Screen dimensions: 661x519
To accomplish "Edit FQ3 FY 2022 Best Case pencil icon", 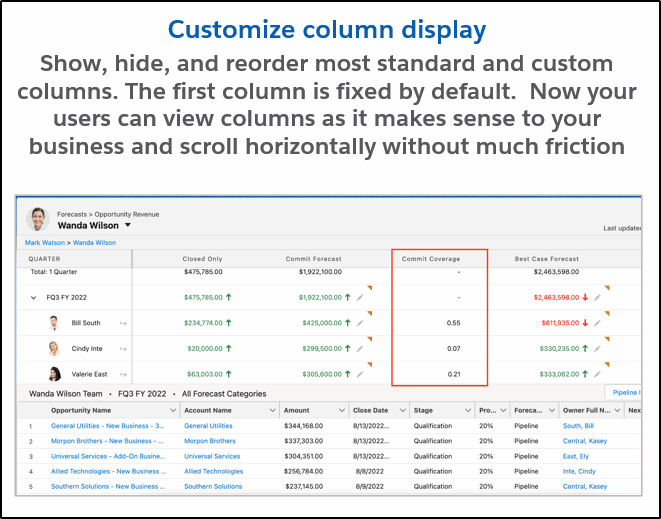I will click(597, 298).
